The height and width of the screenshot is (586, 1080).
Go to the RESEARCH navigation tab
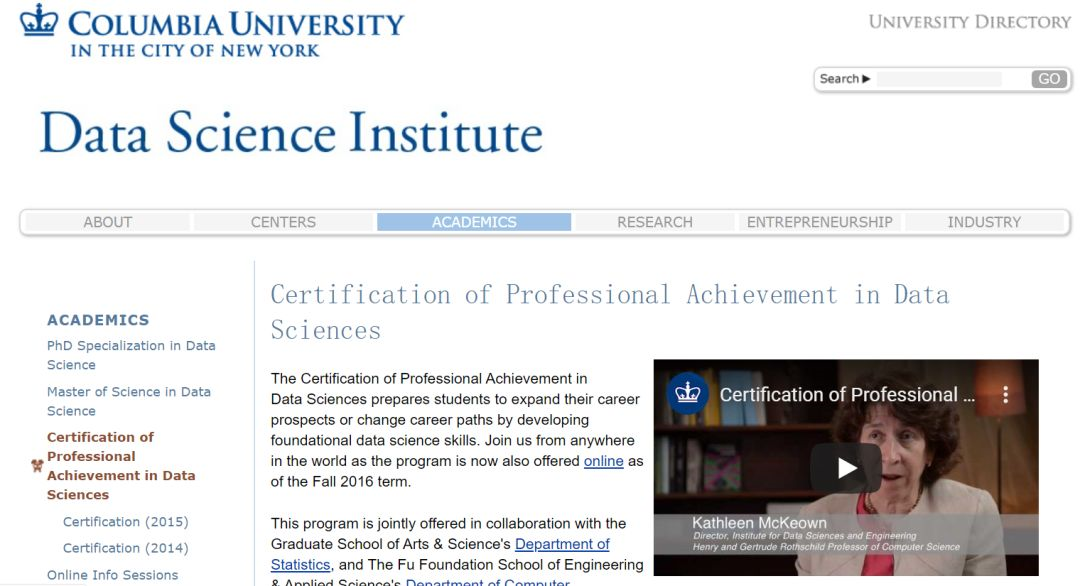coord(654,222)
